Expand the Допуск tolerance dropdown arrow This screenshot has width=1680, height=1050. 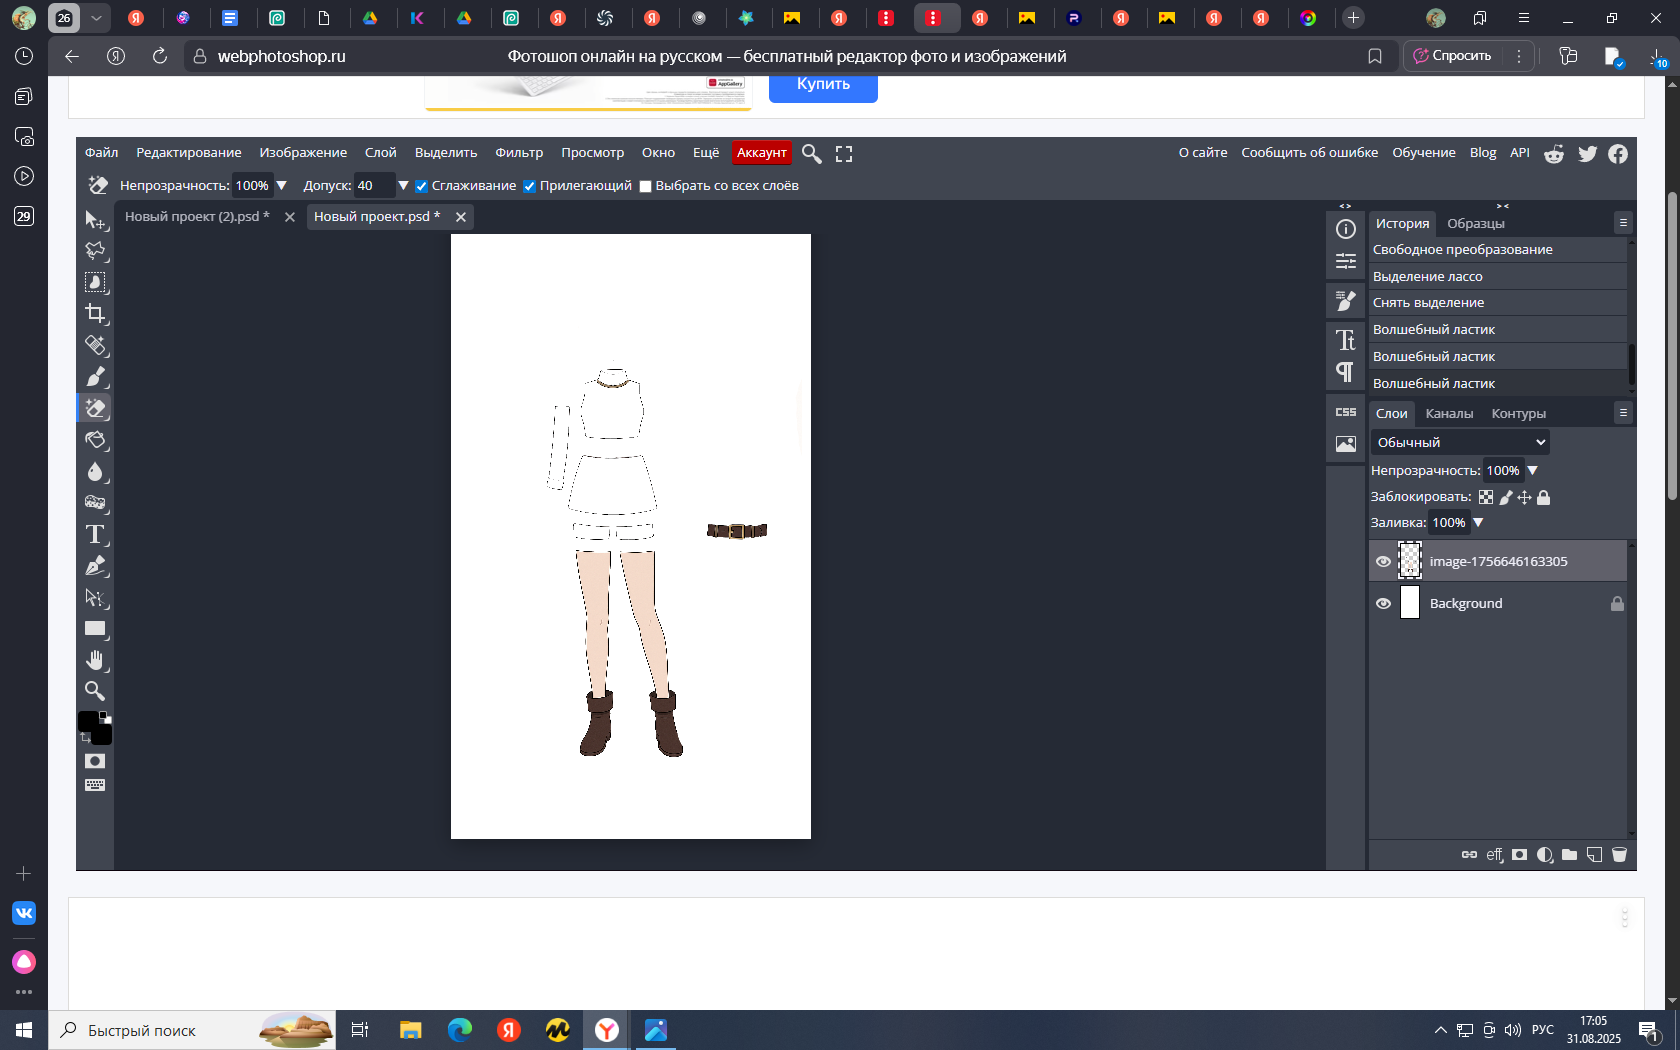point(403,186)
